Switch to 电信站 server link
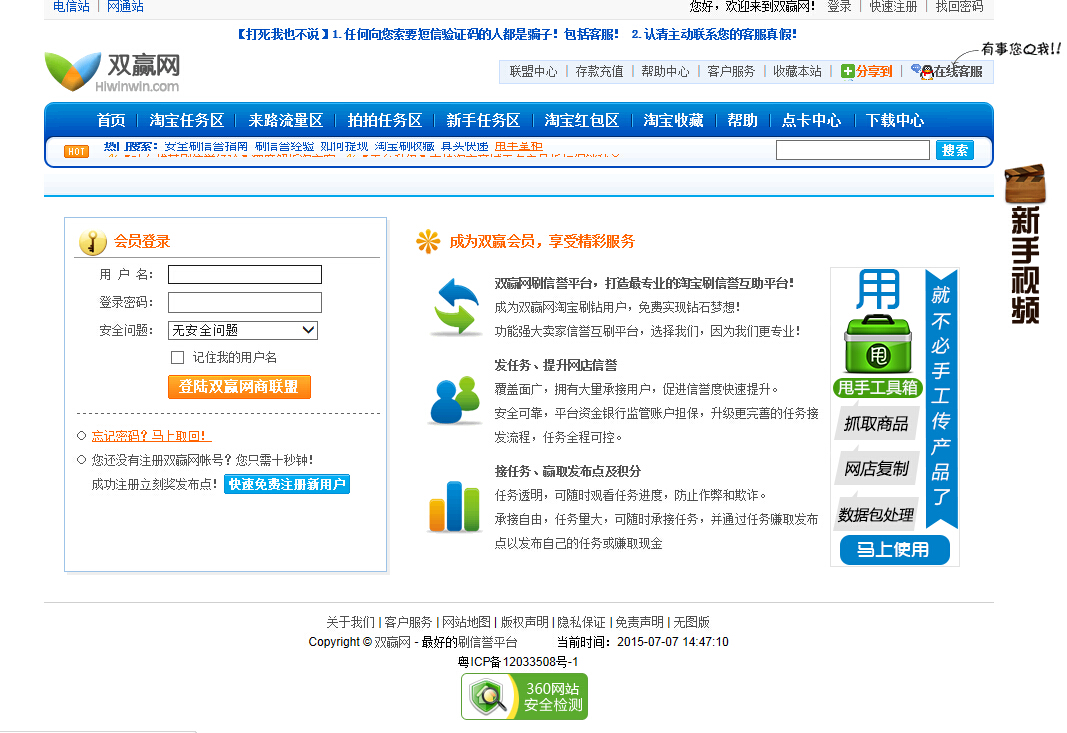This screenshot has width=1067, height=733. click(71, 6)
